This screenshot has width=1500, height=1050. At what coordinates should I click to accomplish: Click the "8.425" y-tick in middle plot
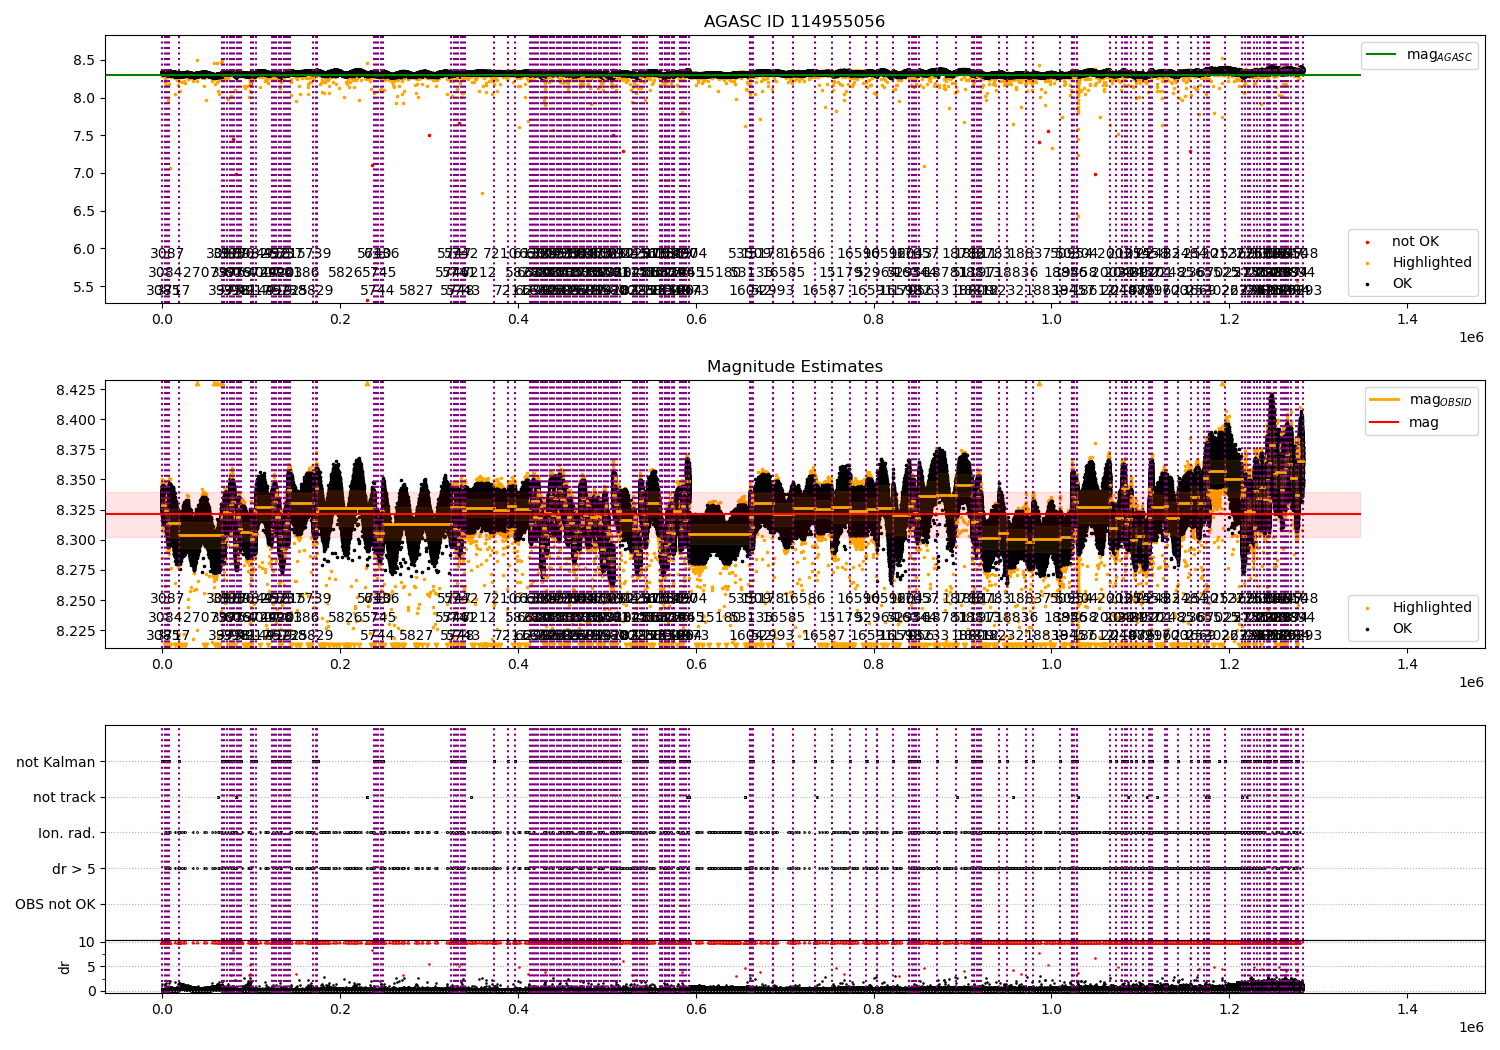[x=77, y=390]
